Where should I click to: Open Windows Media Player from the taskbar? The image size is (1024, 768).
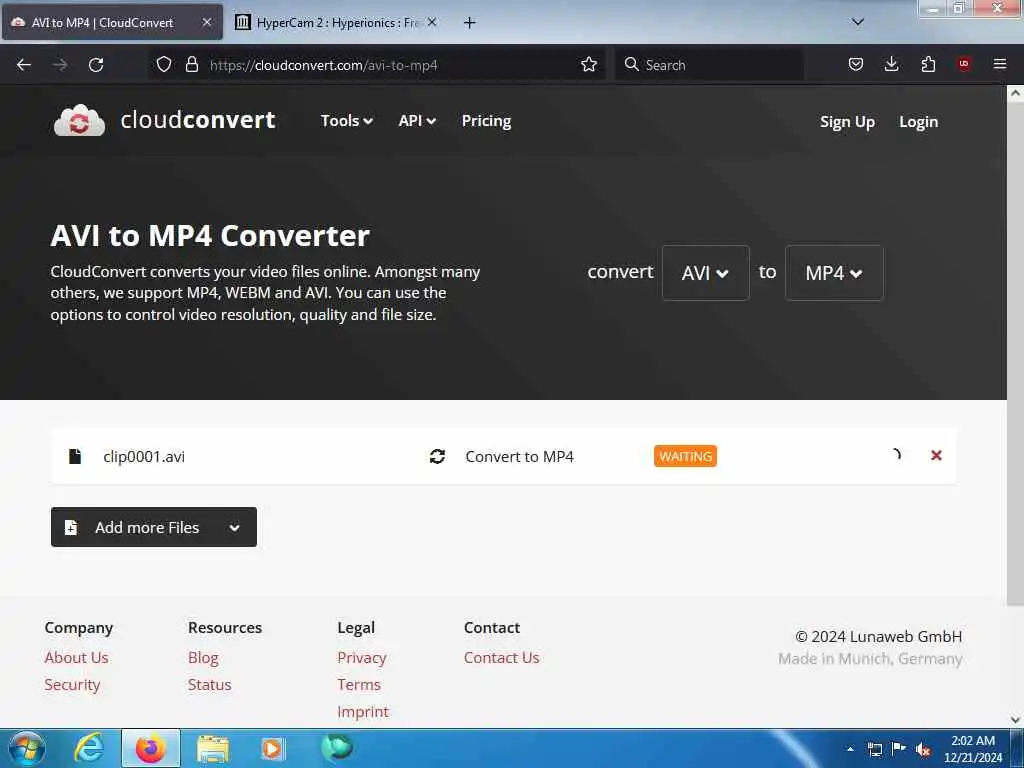(x=273, y=748)
